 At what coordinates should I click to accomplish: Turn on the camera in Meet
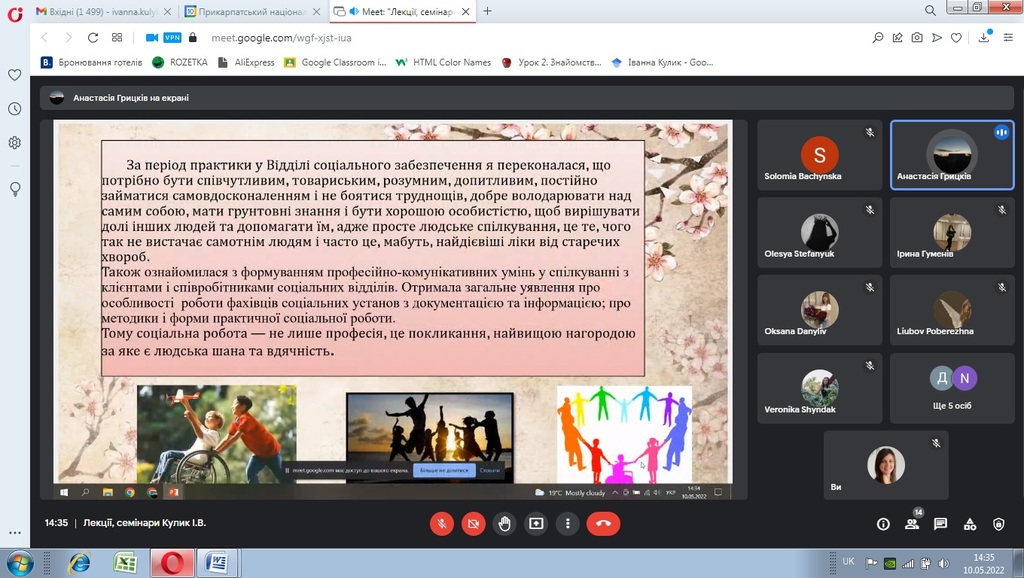473,523
